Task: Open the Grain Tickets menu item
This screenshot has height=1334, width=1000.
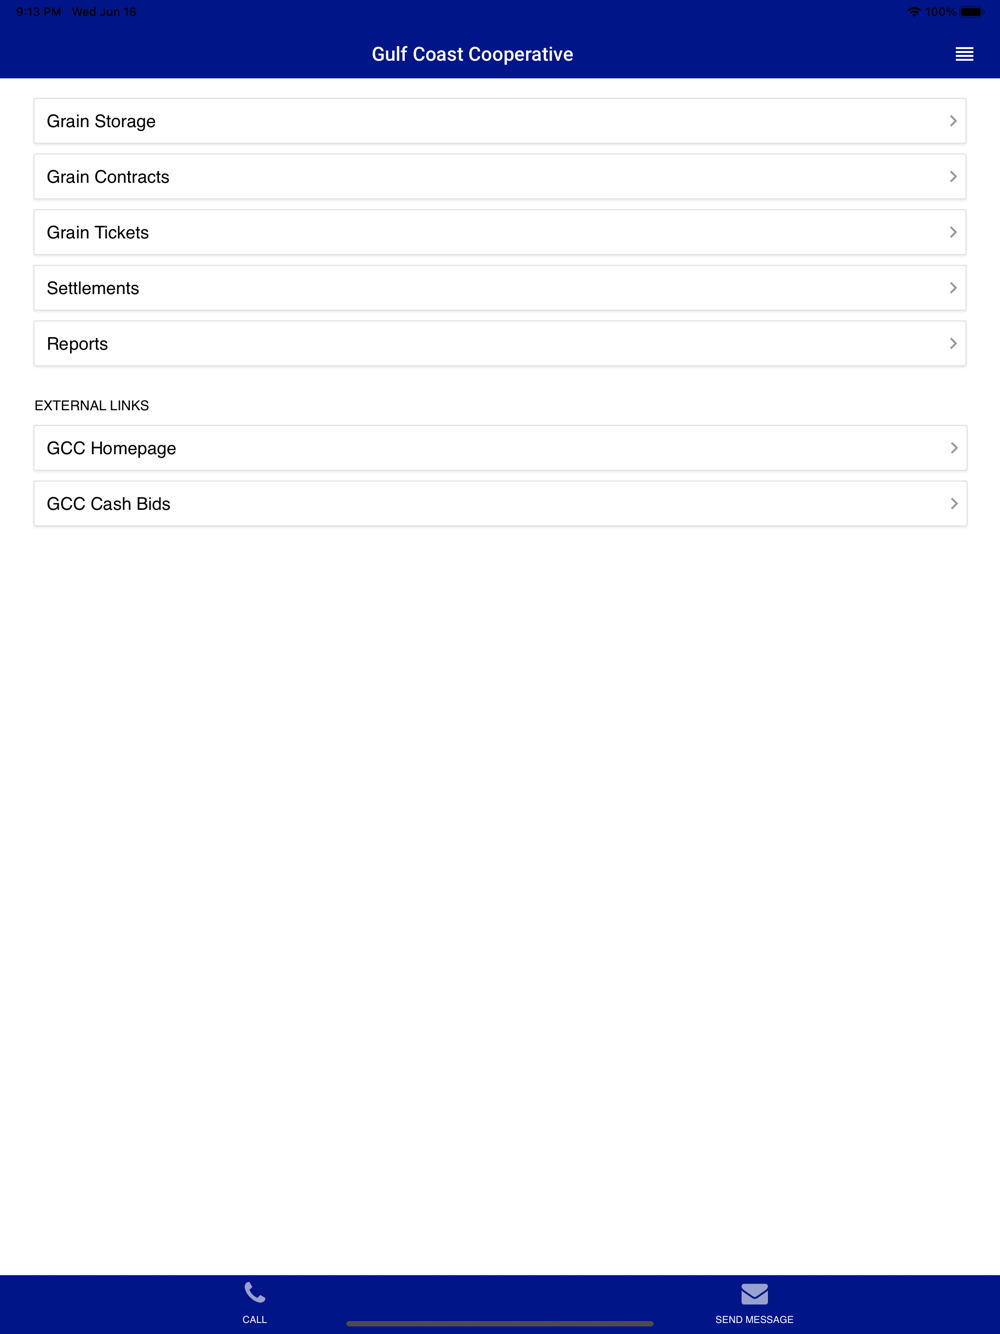Action: pyautogui.click(x=500, y=232)
